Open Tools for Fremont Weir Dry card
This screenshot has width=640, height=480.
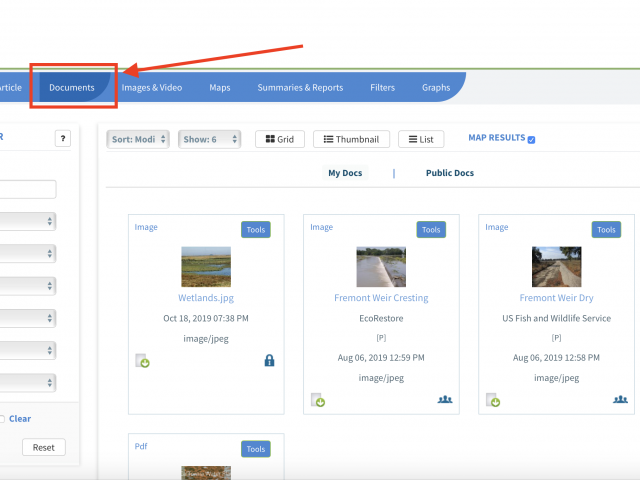(606, 229)
